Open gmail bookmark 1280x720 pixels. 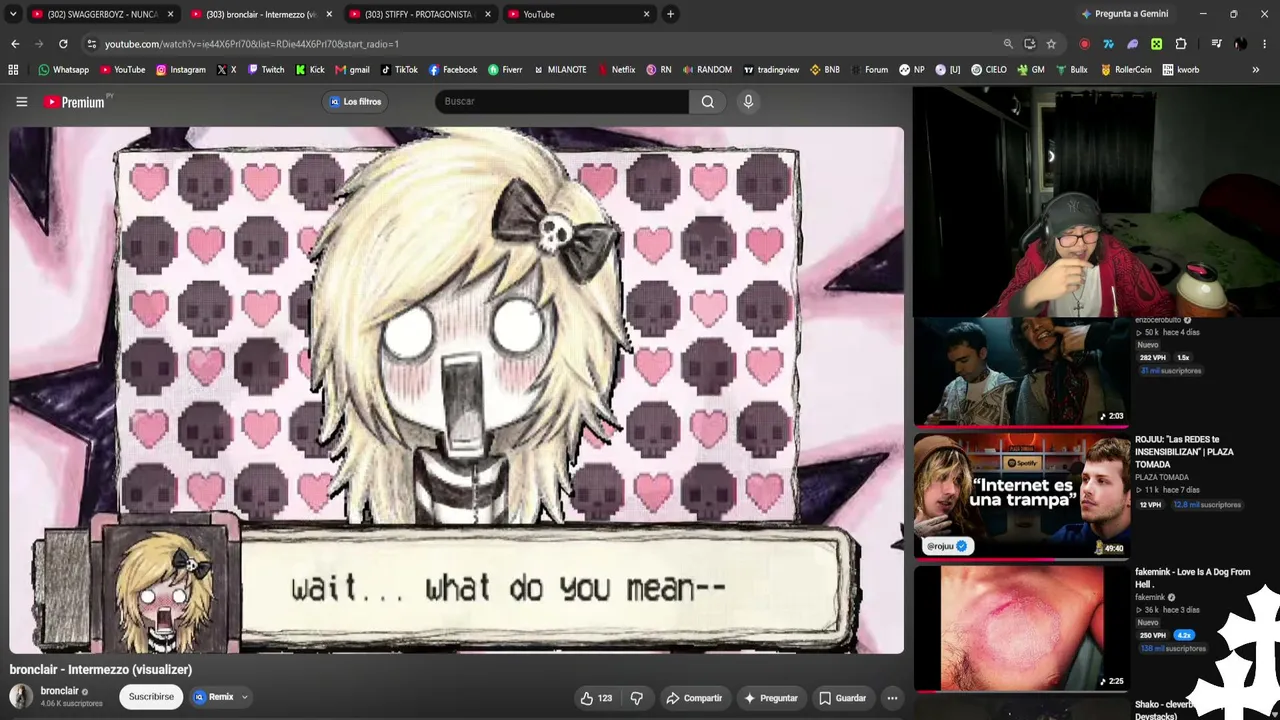click(x=353, y=70)
